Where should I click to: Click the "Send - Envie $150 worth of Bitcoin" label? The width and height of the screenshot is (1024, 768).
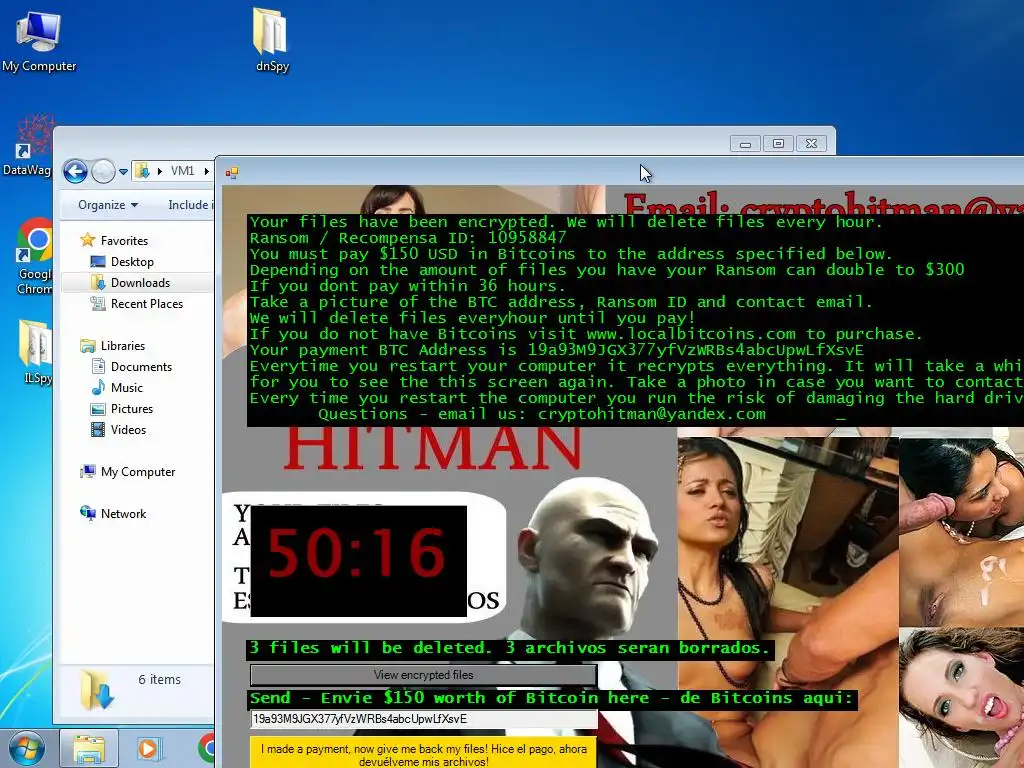coord(552,698)
